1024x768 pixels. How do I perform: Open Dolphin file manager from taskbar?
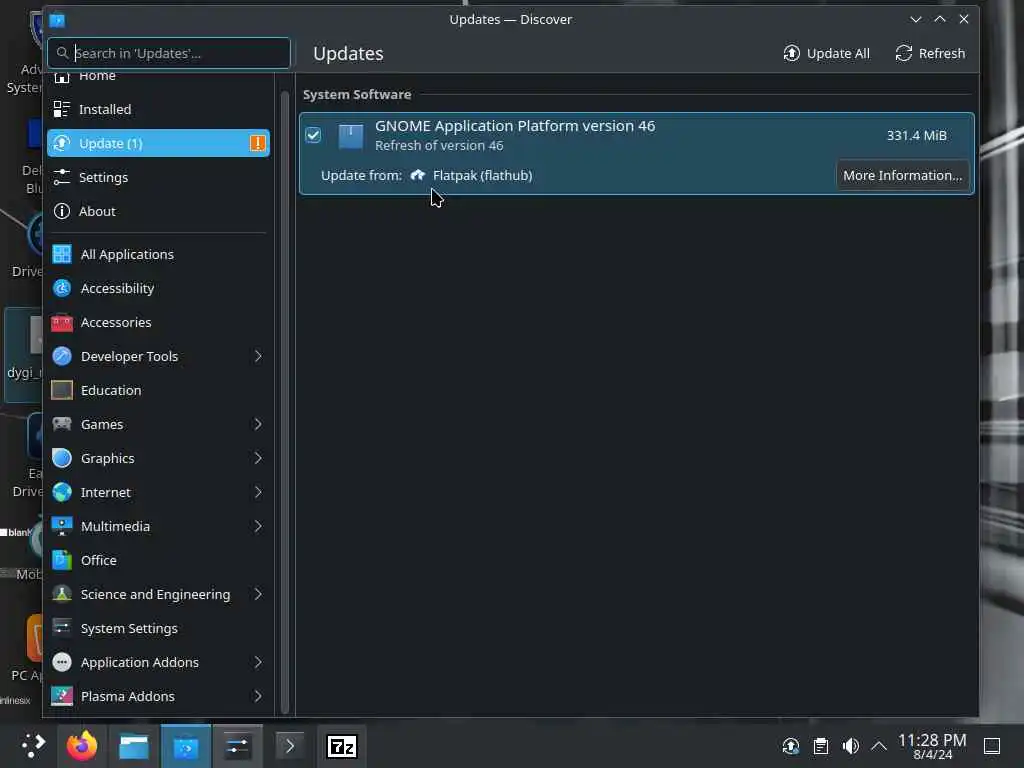(134, 746)
